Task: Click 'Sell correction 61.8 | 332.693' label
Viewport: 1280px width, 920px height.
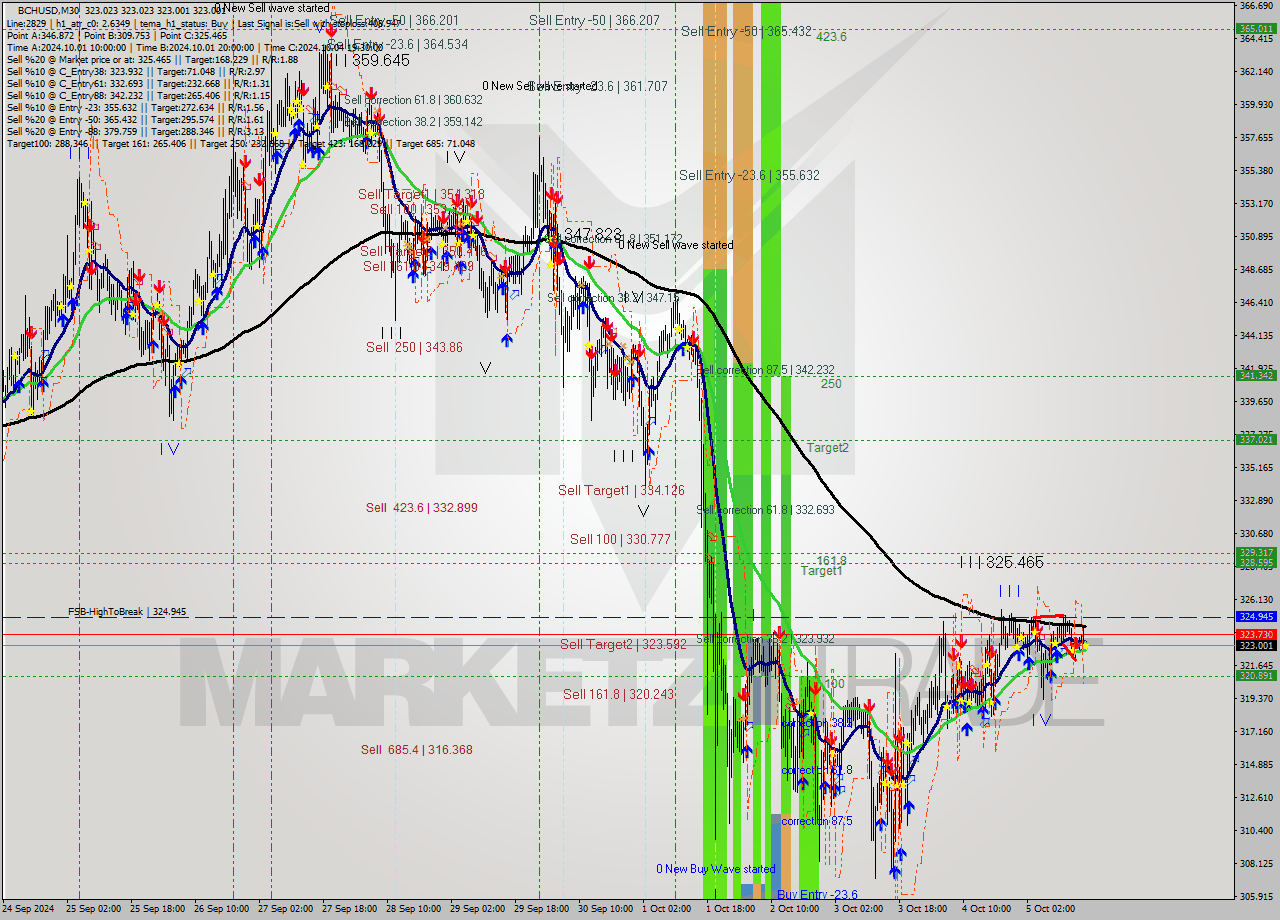Action: pos(765,510)
